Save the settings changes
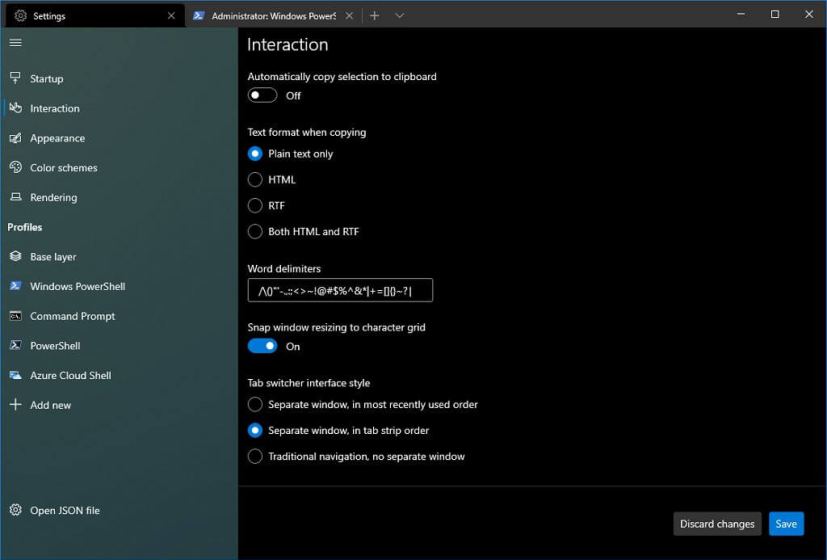 (x=786, y=524)
